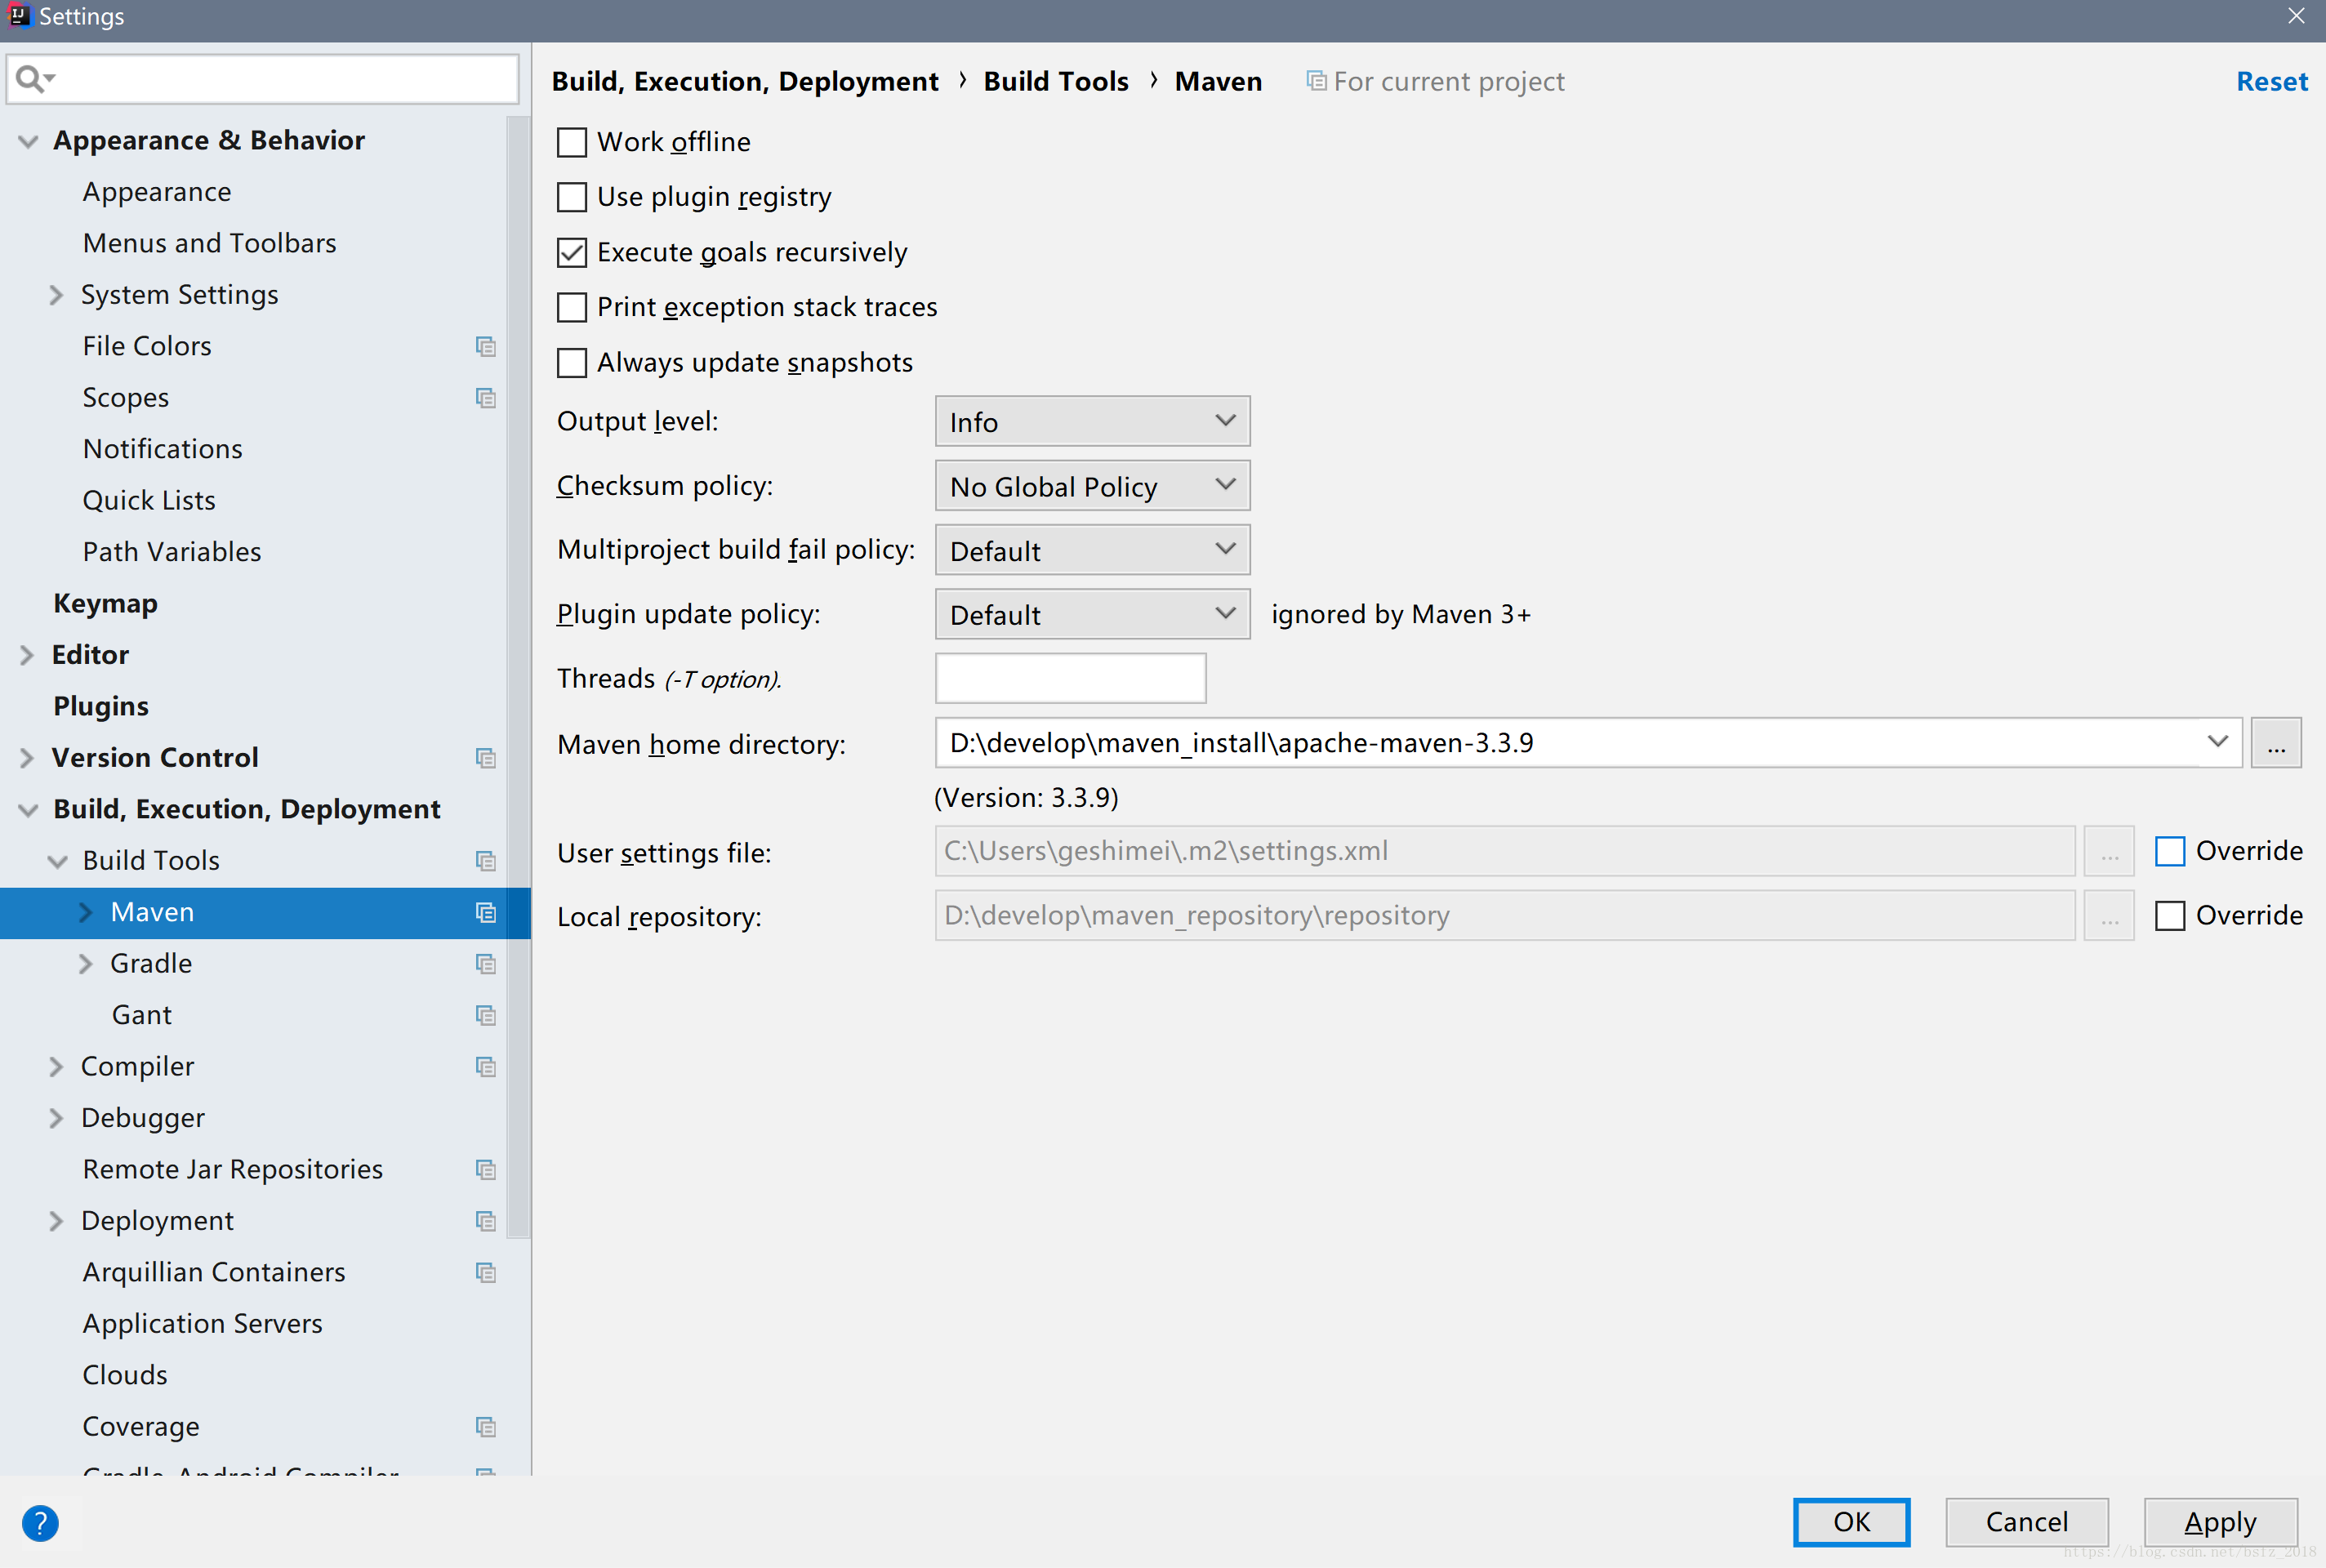Image resolution: width=2326 pixels, height=1568 pixels.
Task: Click the project-level icon beside Scopes
Action: (486, 398)
